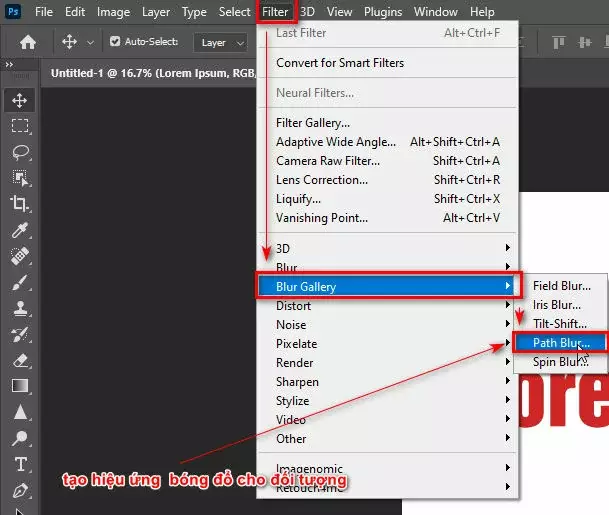Select the Dodge tool
This screenshot has width=609, height=515.
(19, 438)
